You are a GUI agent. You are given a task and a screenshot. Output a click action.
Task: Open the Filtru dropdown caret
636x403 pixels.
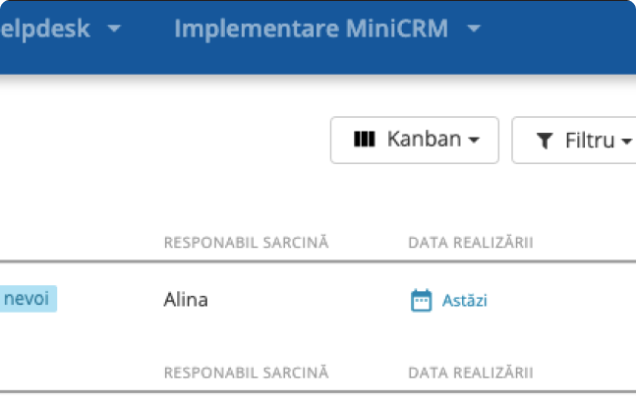[627, 141]
